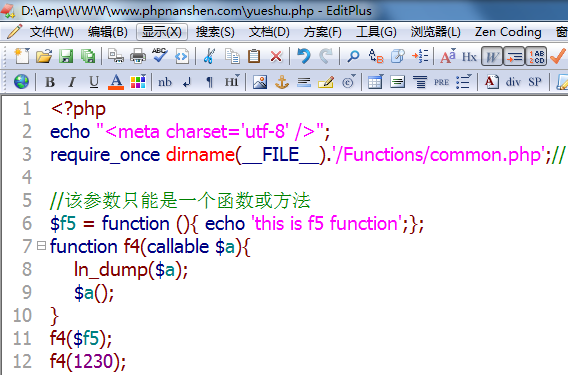Viewport: 568px width, 375px height.
Task: Open the heading HI dropdown
Action: tap(231, 82)
